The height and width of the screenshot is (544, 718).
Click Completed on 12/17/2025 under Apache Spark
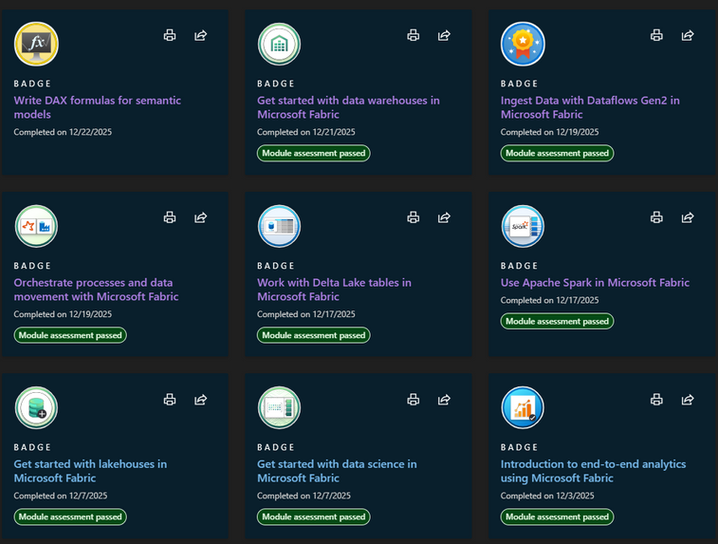pyautogui.click(x=549, y=300)
